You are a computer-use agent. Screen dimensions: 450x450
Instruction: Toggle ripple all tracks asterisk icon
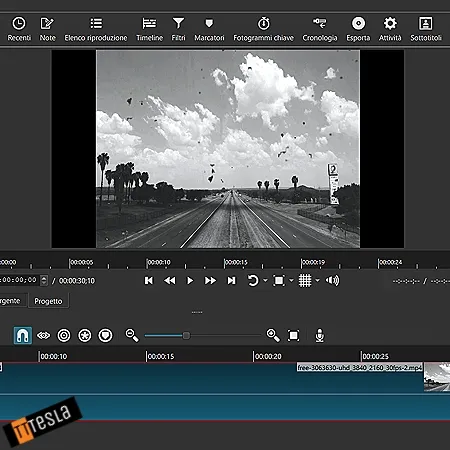point(85,335)
